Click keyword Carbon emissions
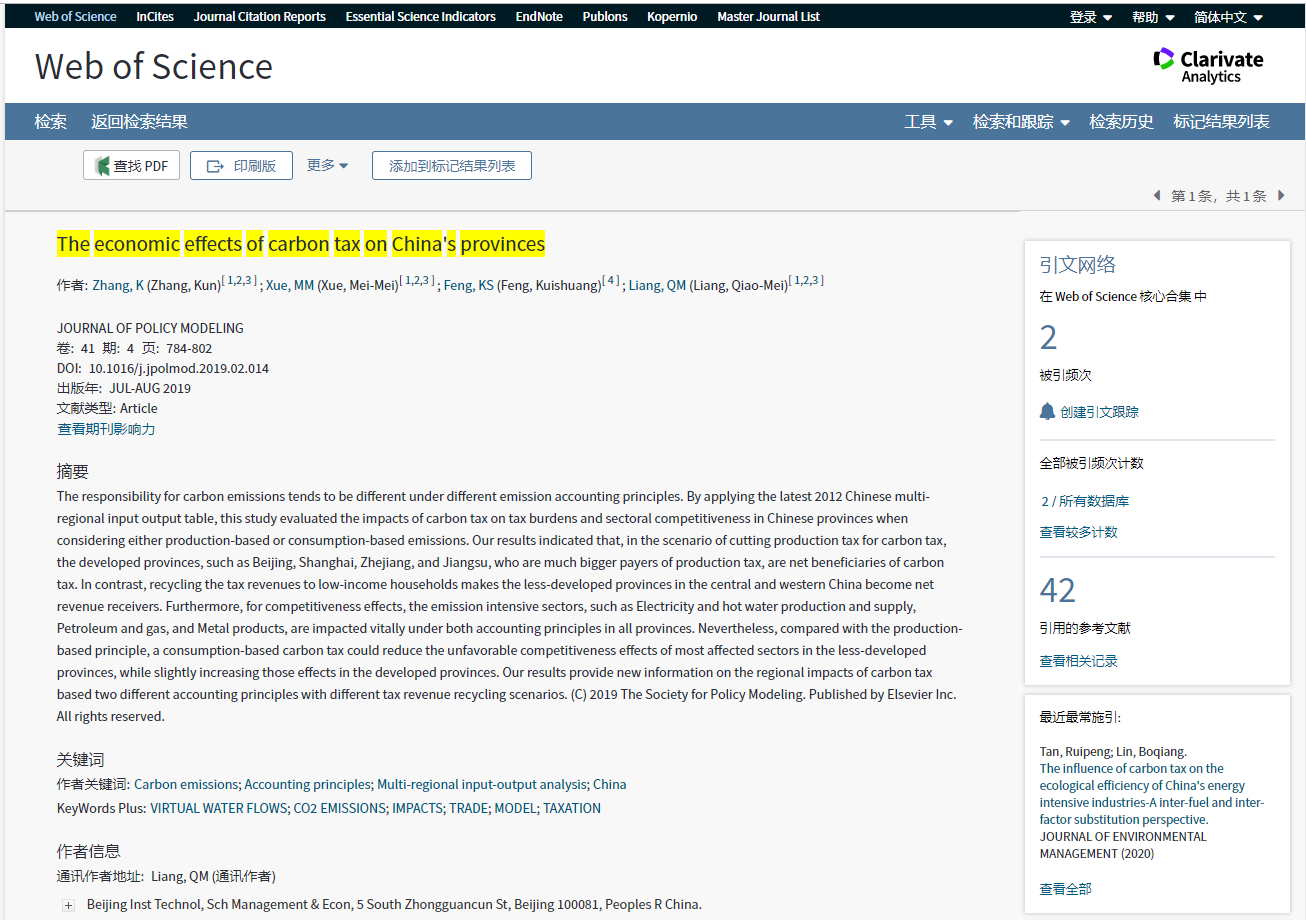The width and height of the screenshot is (1306, 920). pos(186,785)
